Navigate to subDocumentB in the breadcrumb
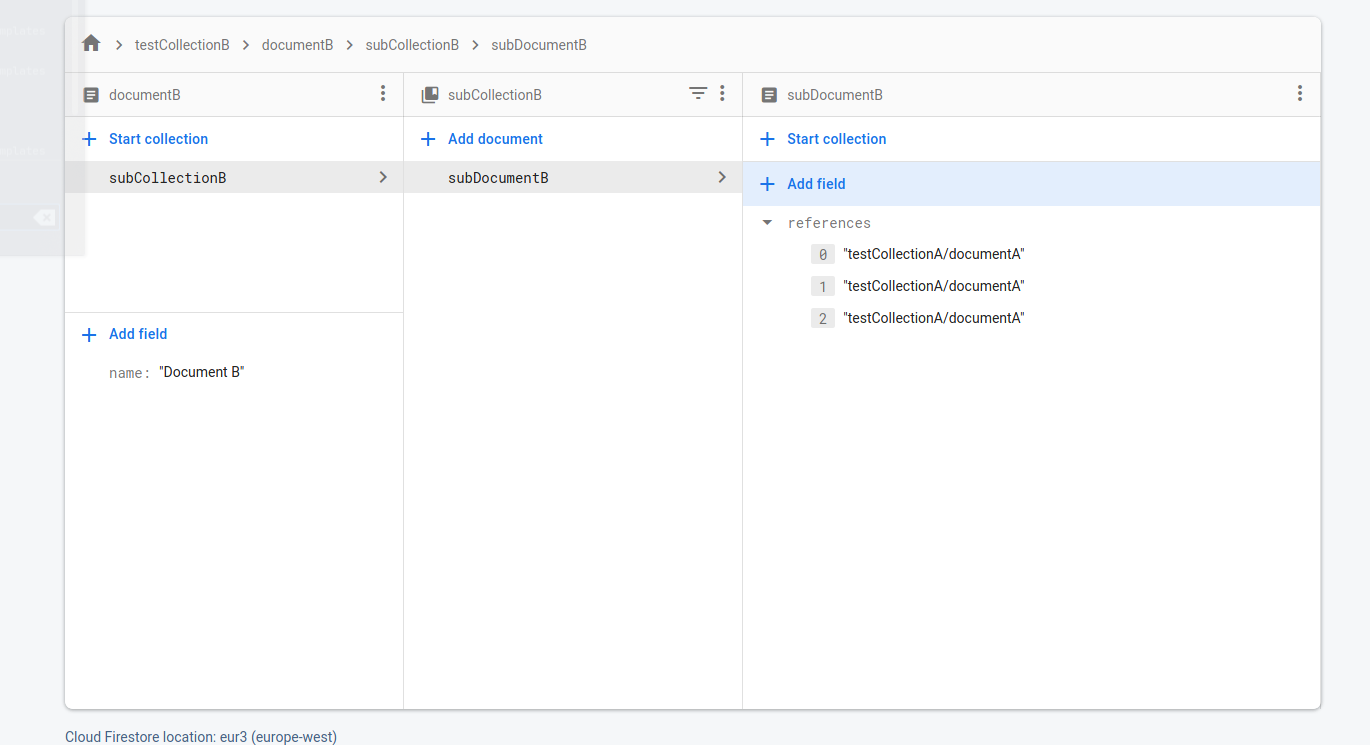1370x745 pixels. (x=539, y=45)
